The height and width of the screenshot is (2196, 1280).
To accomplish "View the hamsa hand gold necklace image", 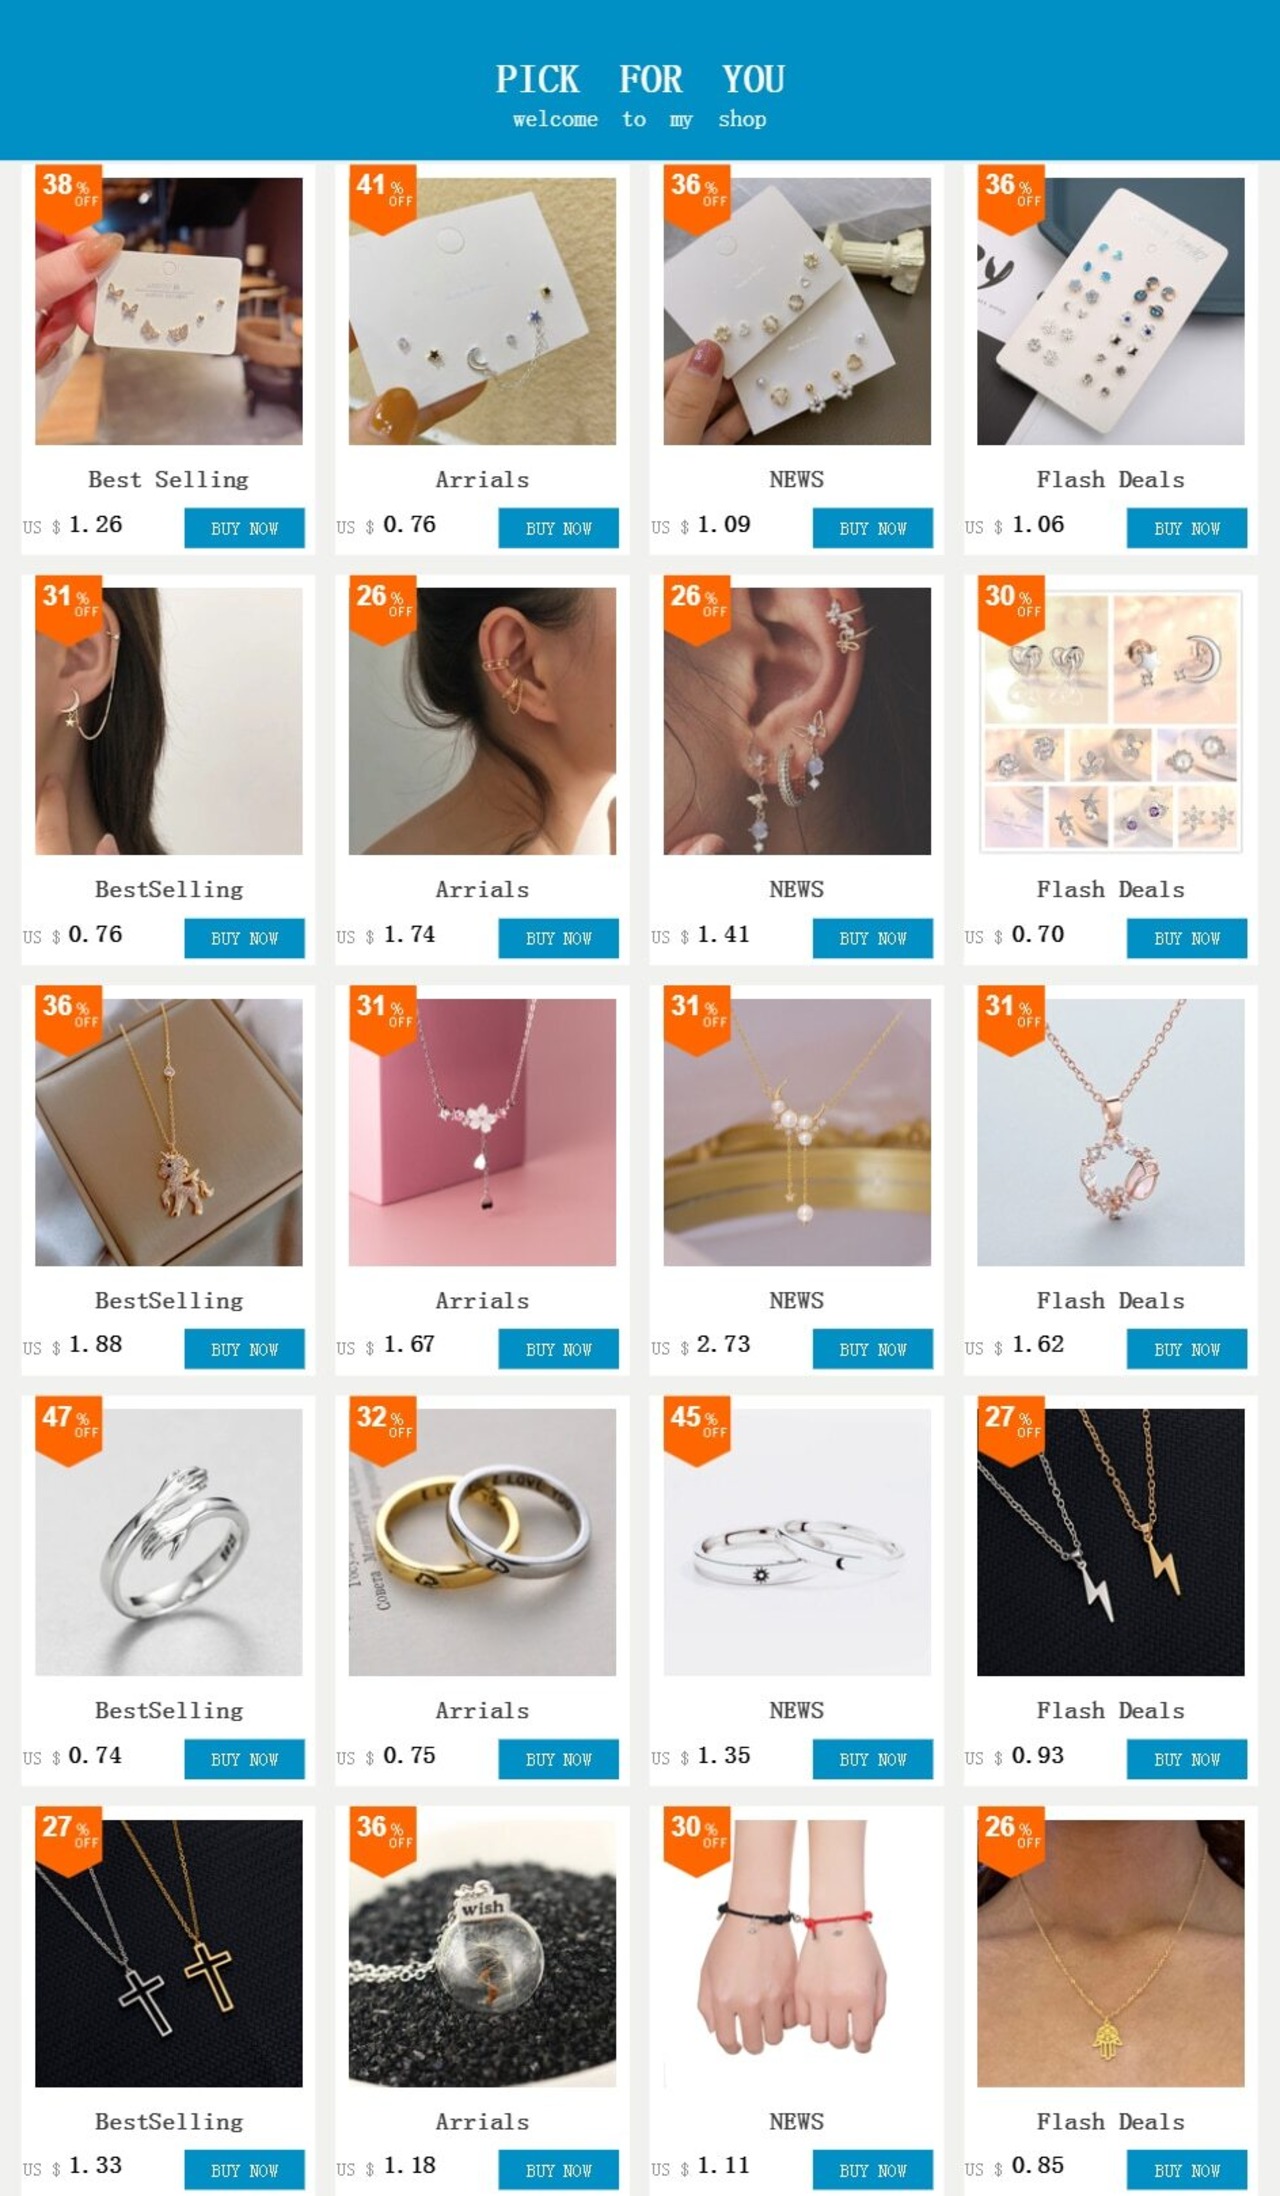I will (1111, 1953).
